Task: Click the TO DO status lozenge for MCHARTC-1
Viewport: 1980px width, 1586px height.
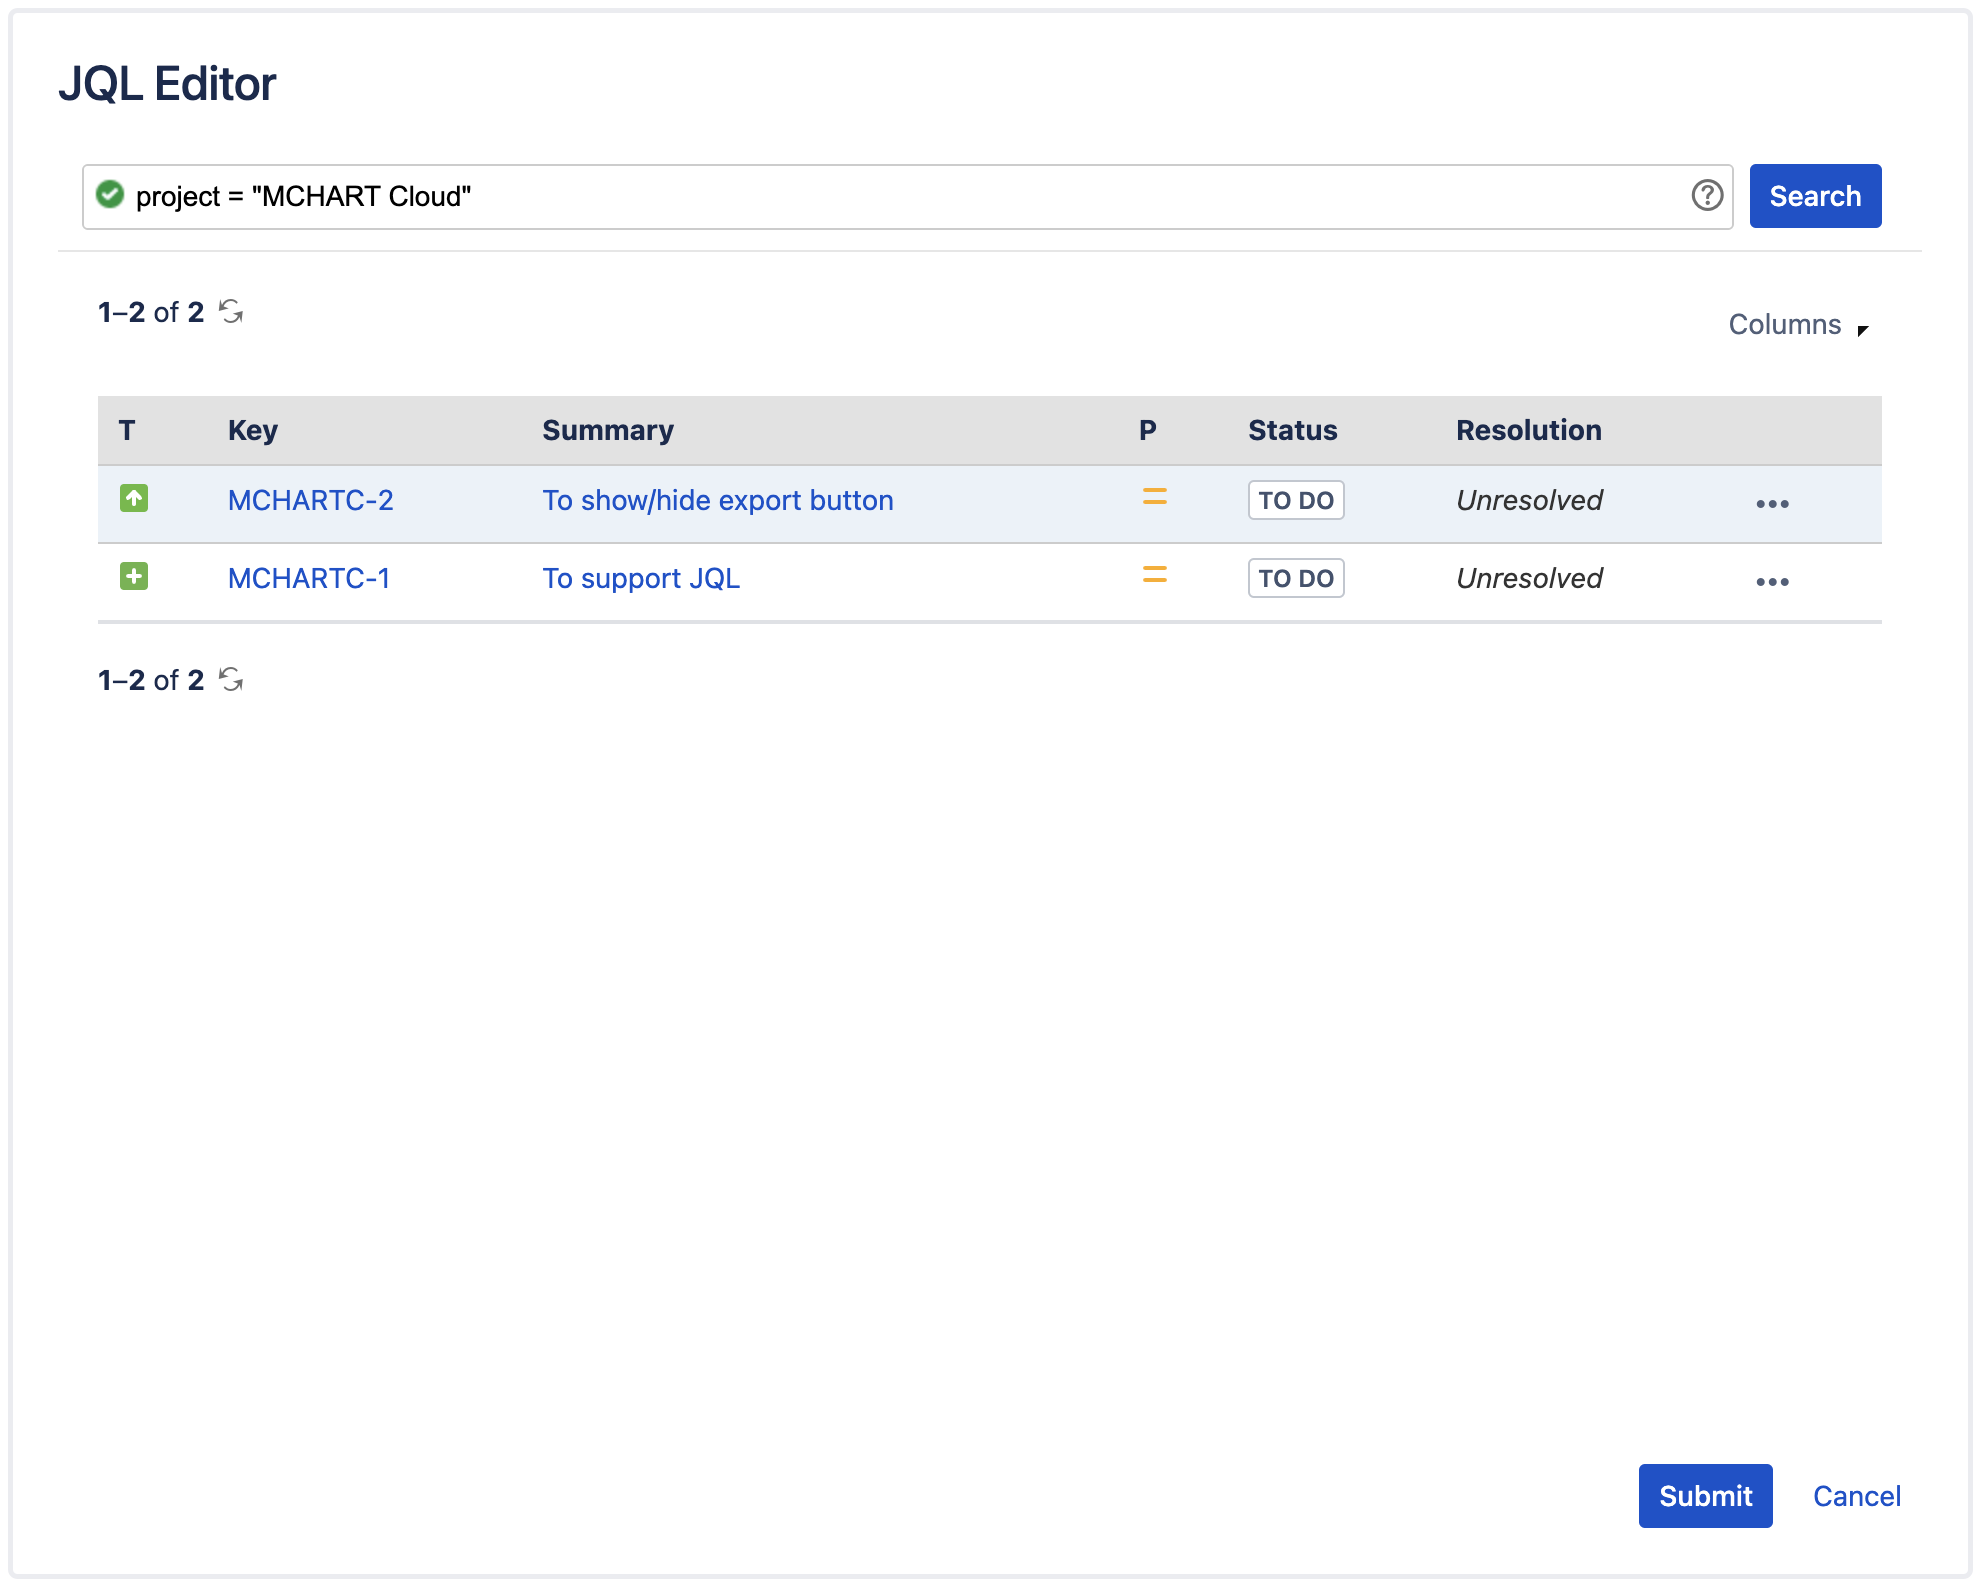Action: point(1295,578)
